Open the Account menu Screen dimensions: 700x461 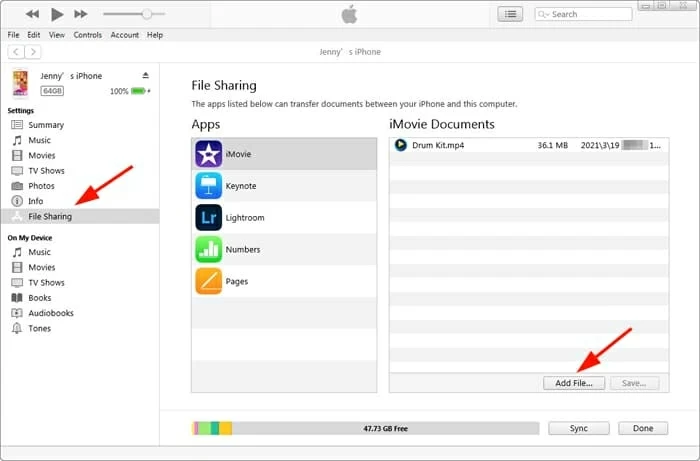(x=125, y=35)
